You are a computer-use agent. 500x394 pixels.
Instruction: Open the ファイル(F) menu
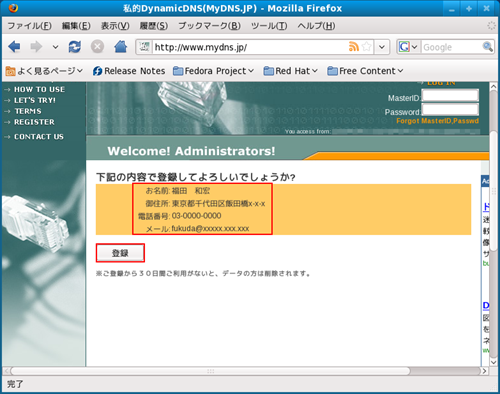click(x=29, y=26)
